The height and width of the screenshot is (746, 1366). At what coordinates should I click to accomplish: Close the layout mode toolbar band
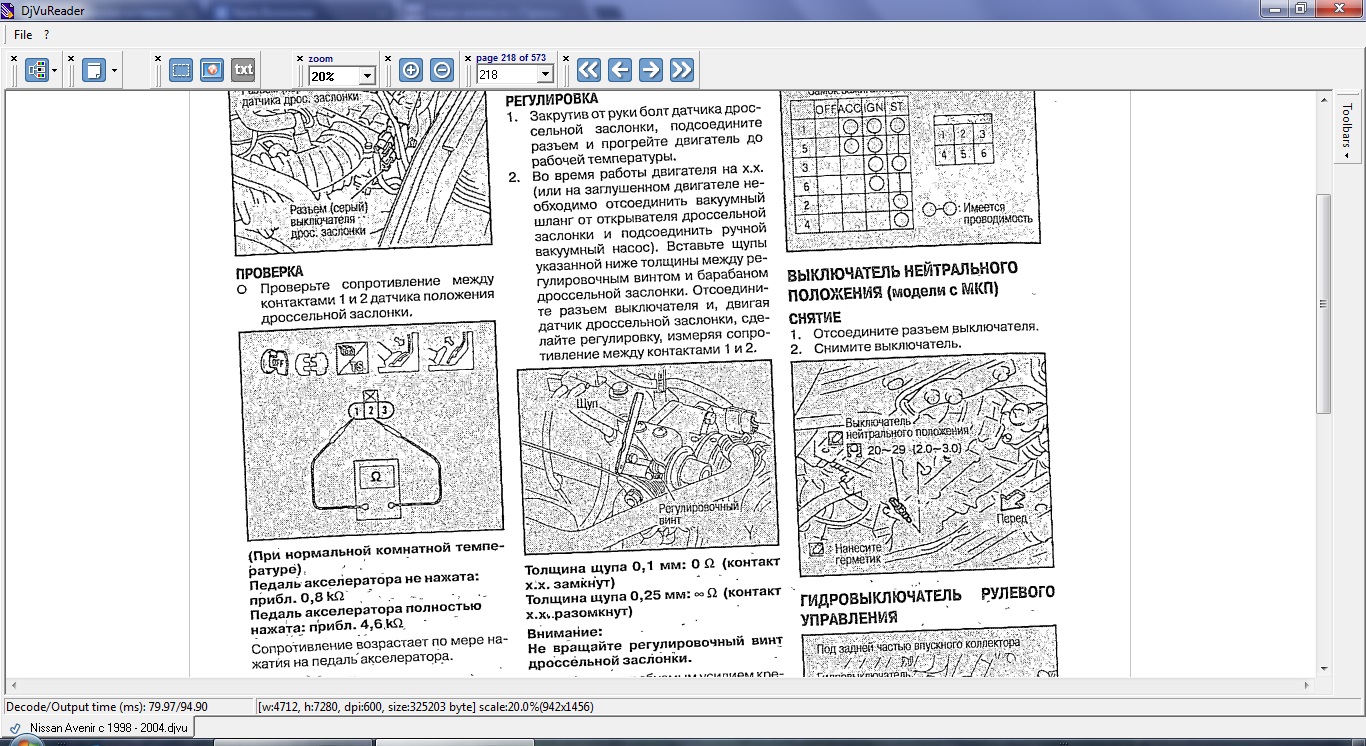pyautogui.click(x=14, y=59)
